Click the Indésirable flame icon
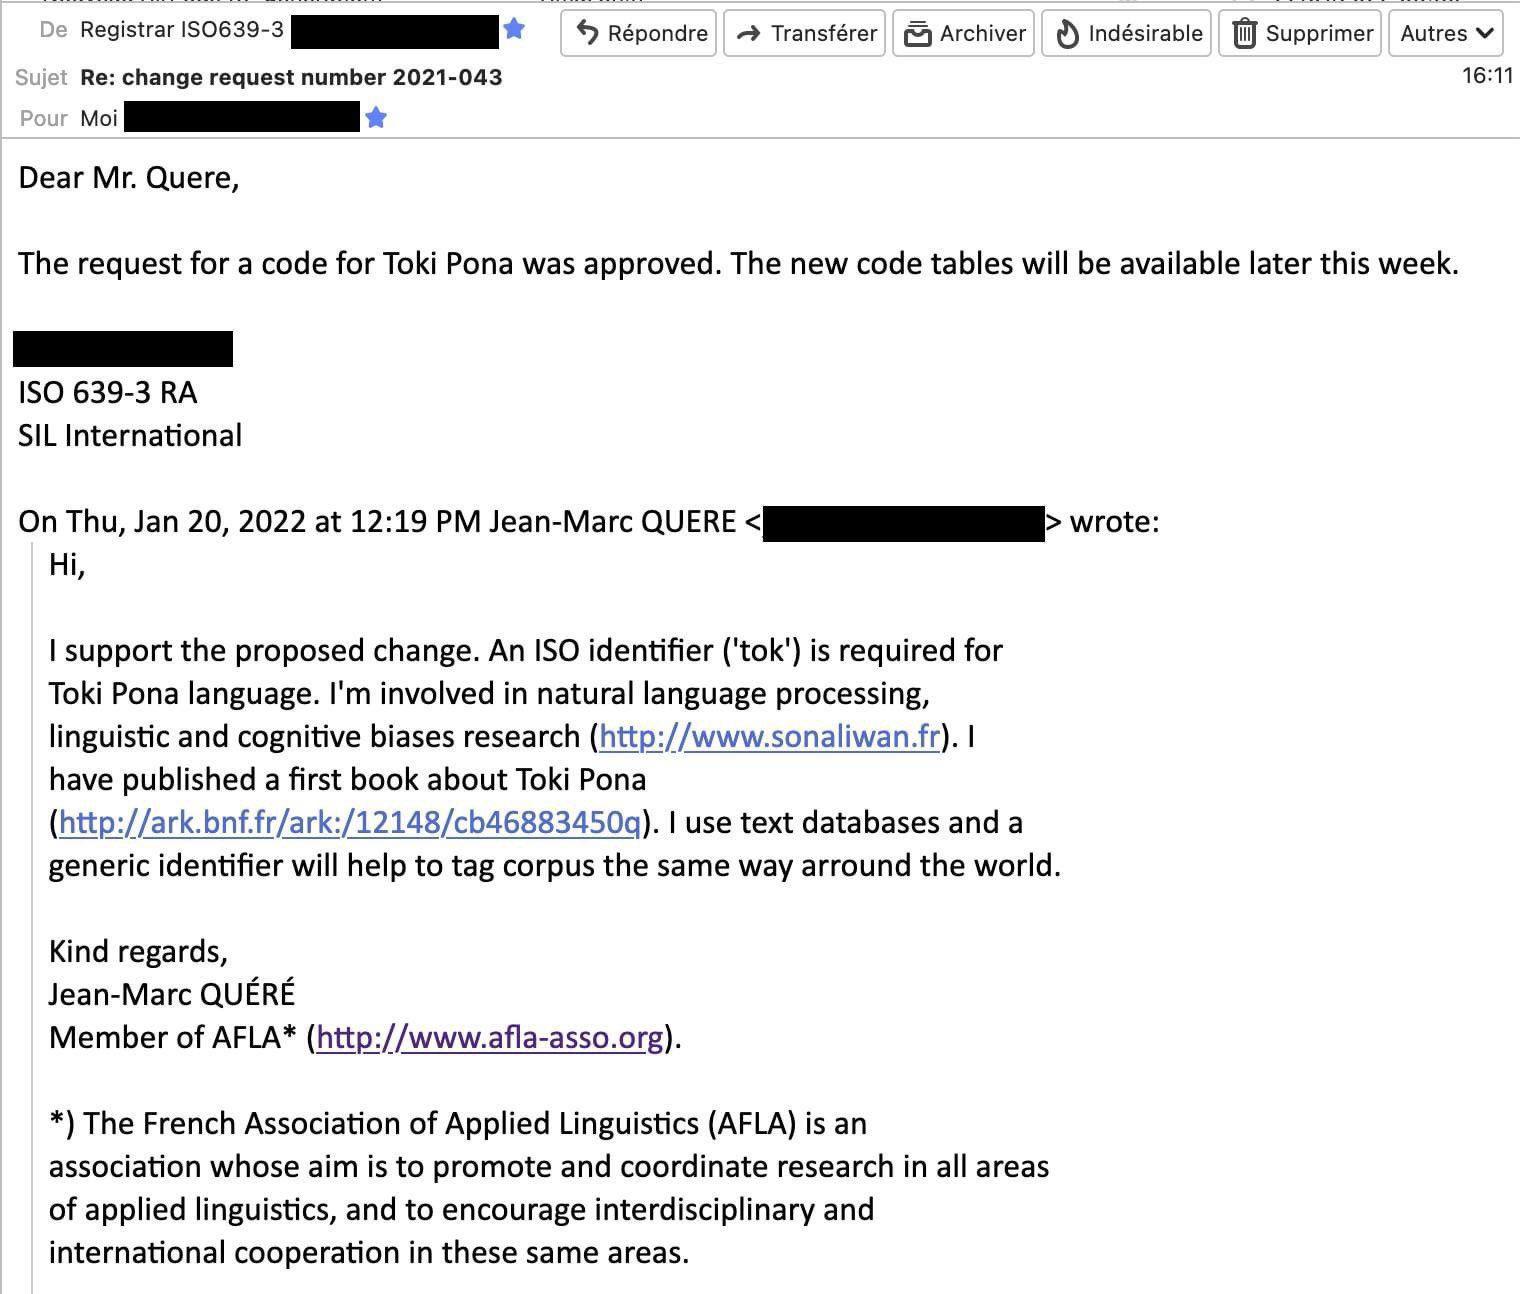This screenshot has height=1294, width=1520. 1067,34
